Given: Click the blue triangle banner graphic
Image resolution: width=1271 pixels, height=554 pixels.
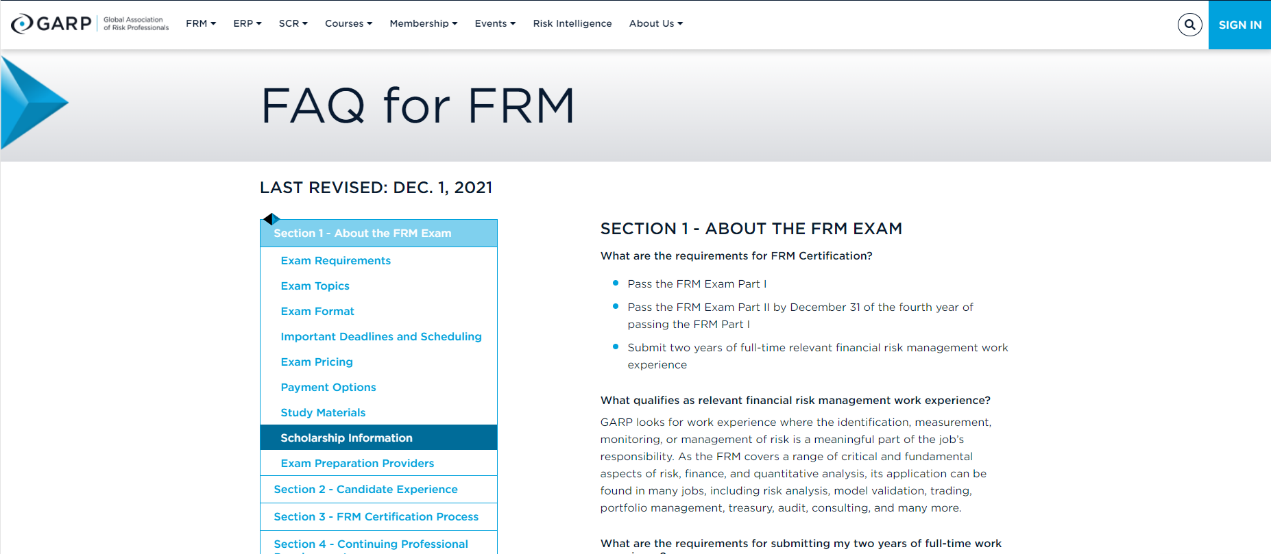Looking at the screenshot, I should pos(34,102).
